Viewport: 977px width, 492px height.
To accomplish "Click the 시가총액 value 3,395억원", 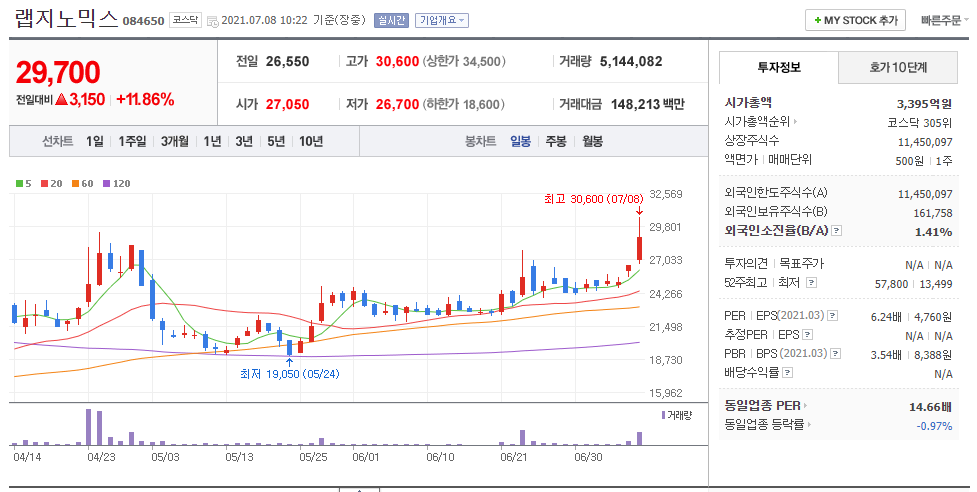I will click(x=925, y=103).
